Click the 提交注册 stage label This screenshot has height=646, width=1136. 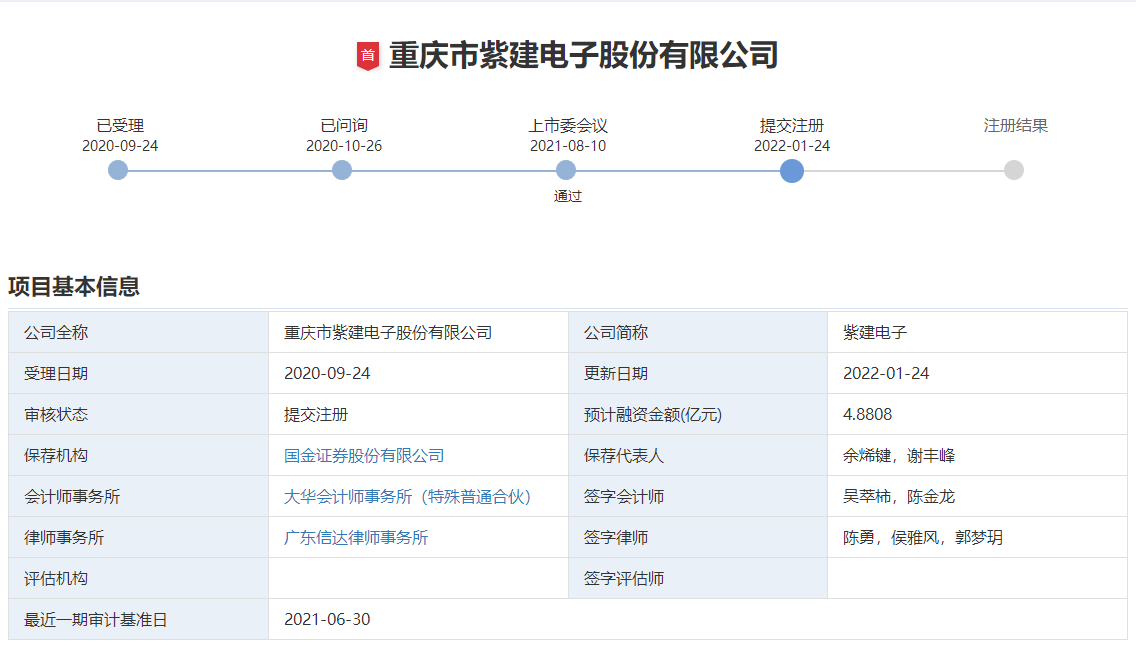click(790, 126)
